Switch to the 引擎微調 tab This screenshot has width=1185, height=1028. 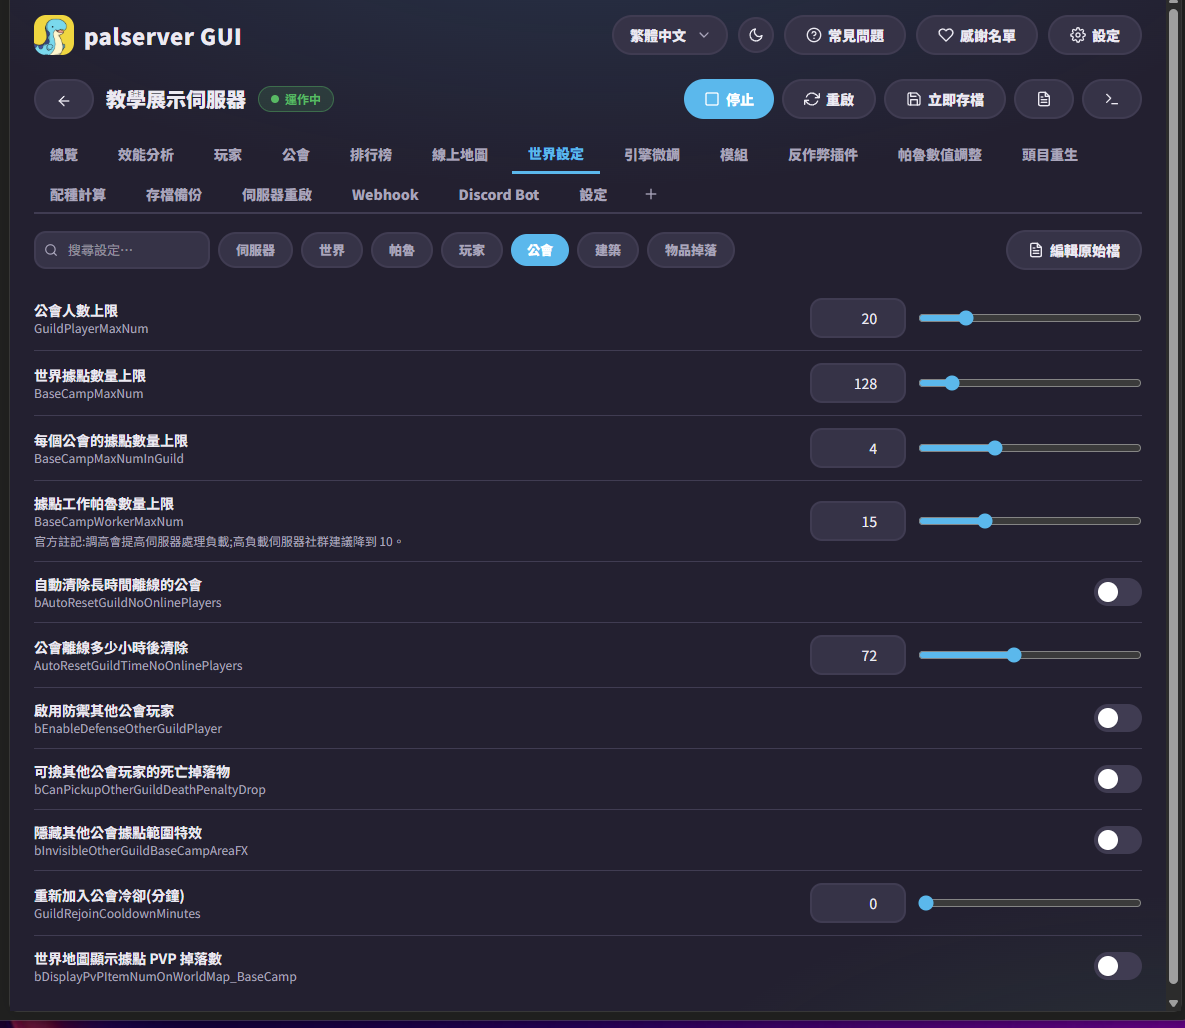651,155
